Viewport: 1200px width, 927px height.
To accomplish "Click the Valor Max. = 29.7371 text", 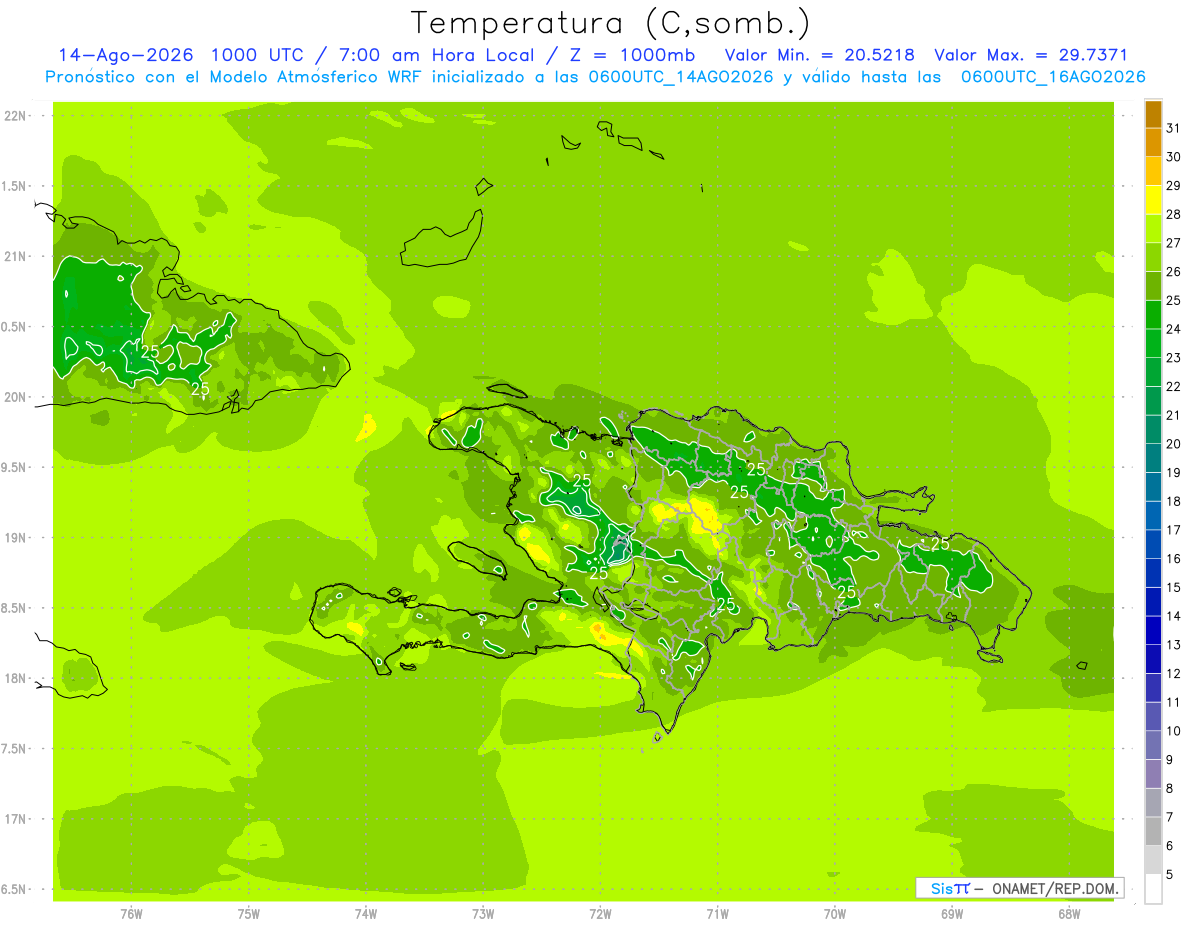I will coord(1031,55).
